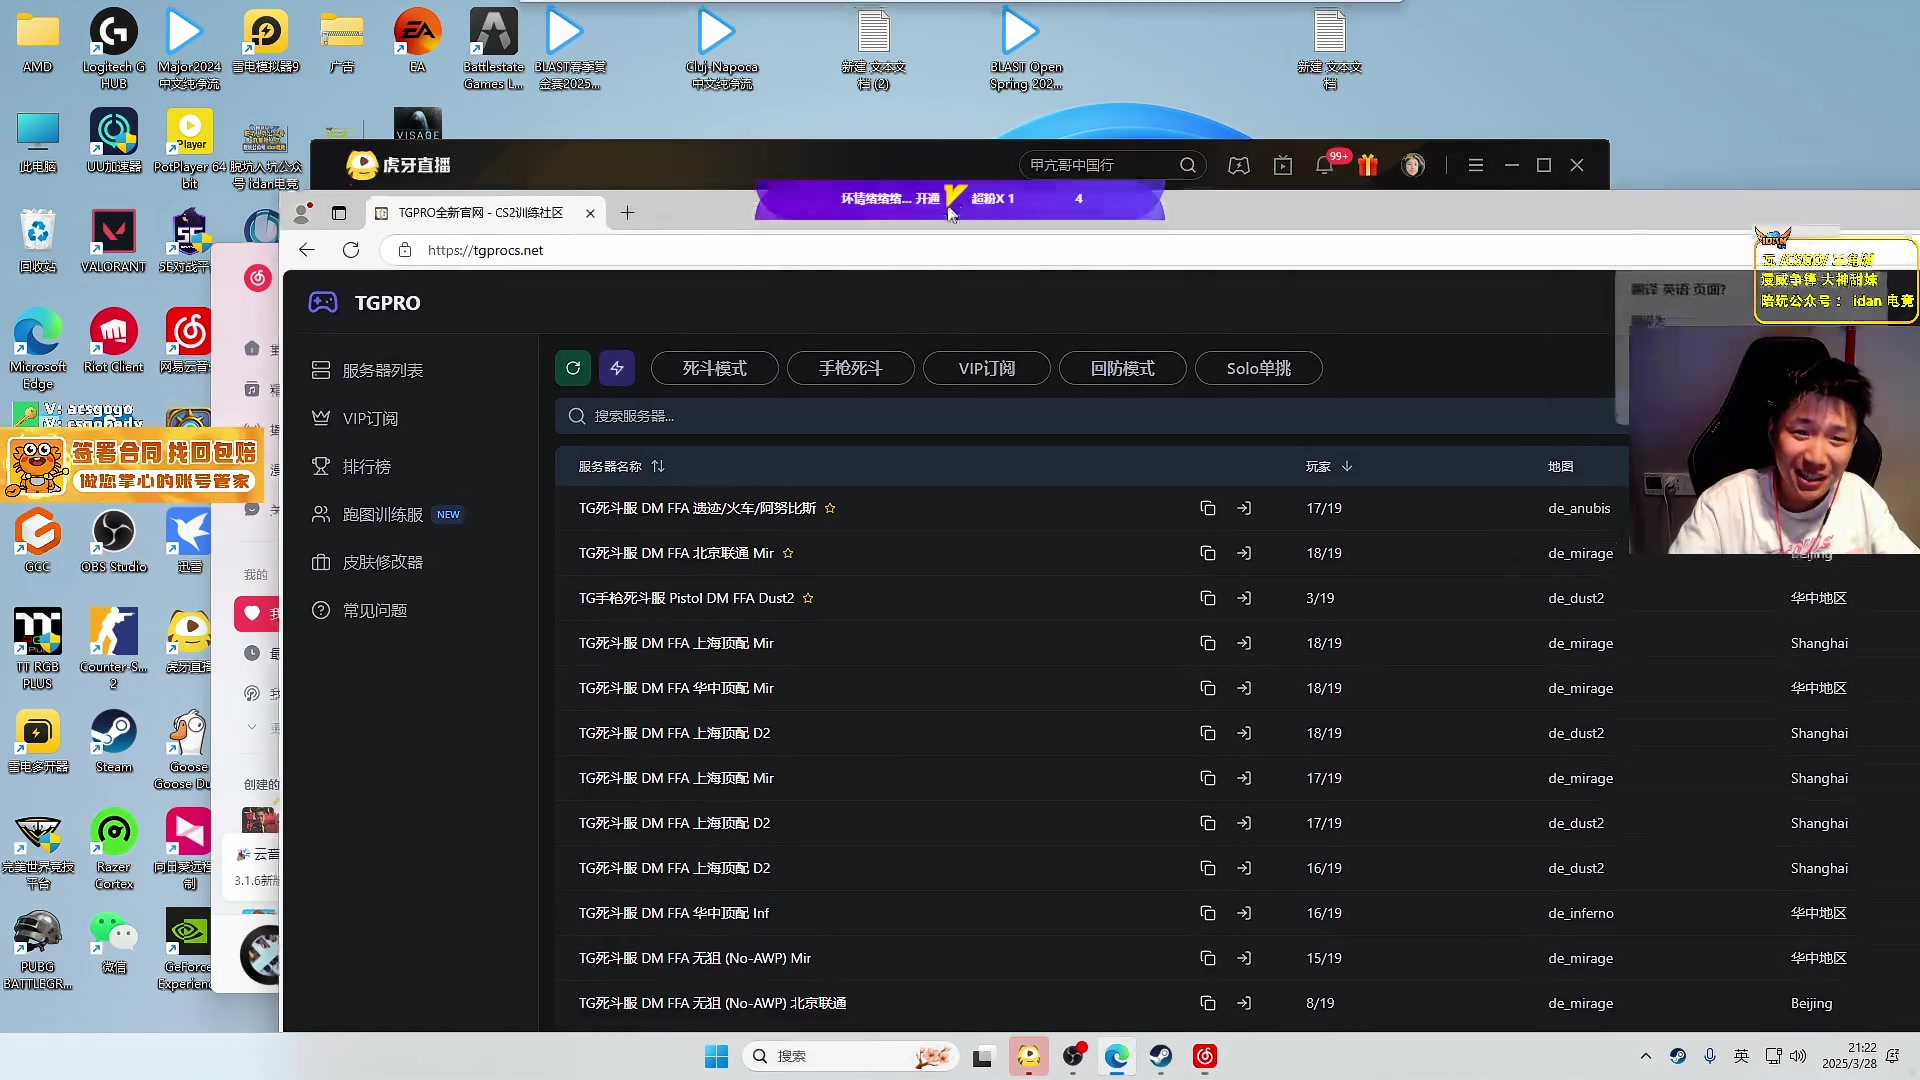Open the Huya gift box icon
This screenshot has height=1080, width=1920.
tap(1367, 166)
